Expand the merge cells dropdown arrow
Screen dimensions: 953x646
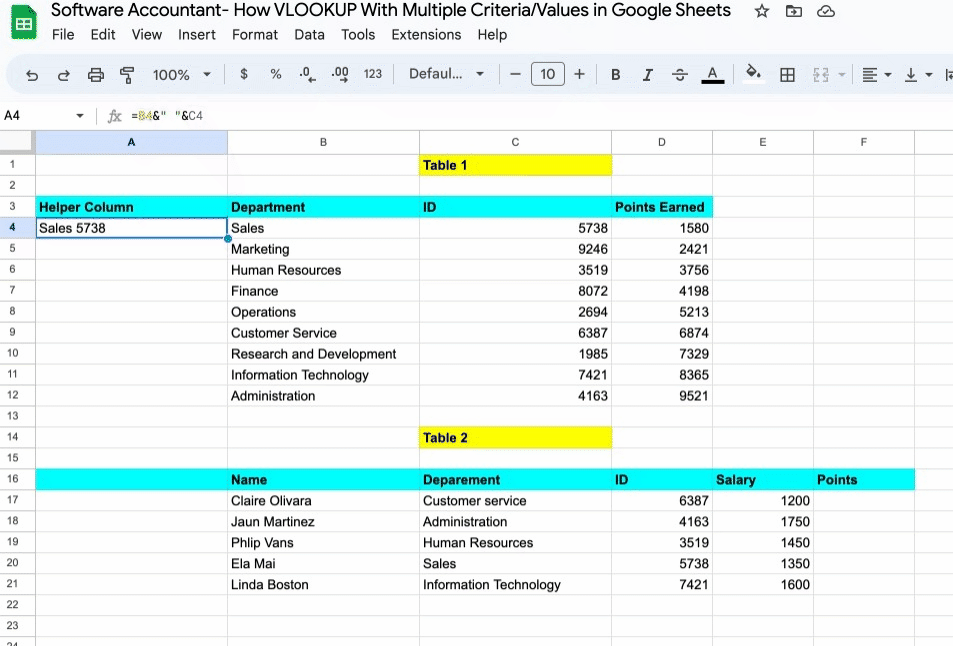click(842, 75)
